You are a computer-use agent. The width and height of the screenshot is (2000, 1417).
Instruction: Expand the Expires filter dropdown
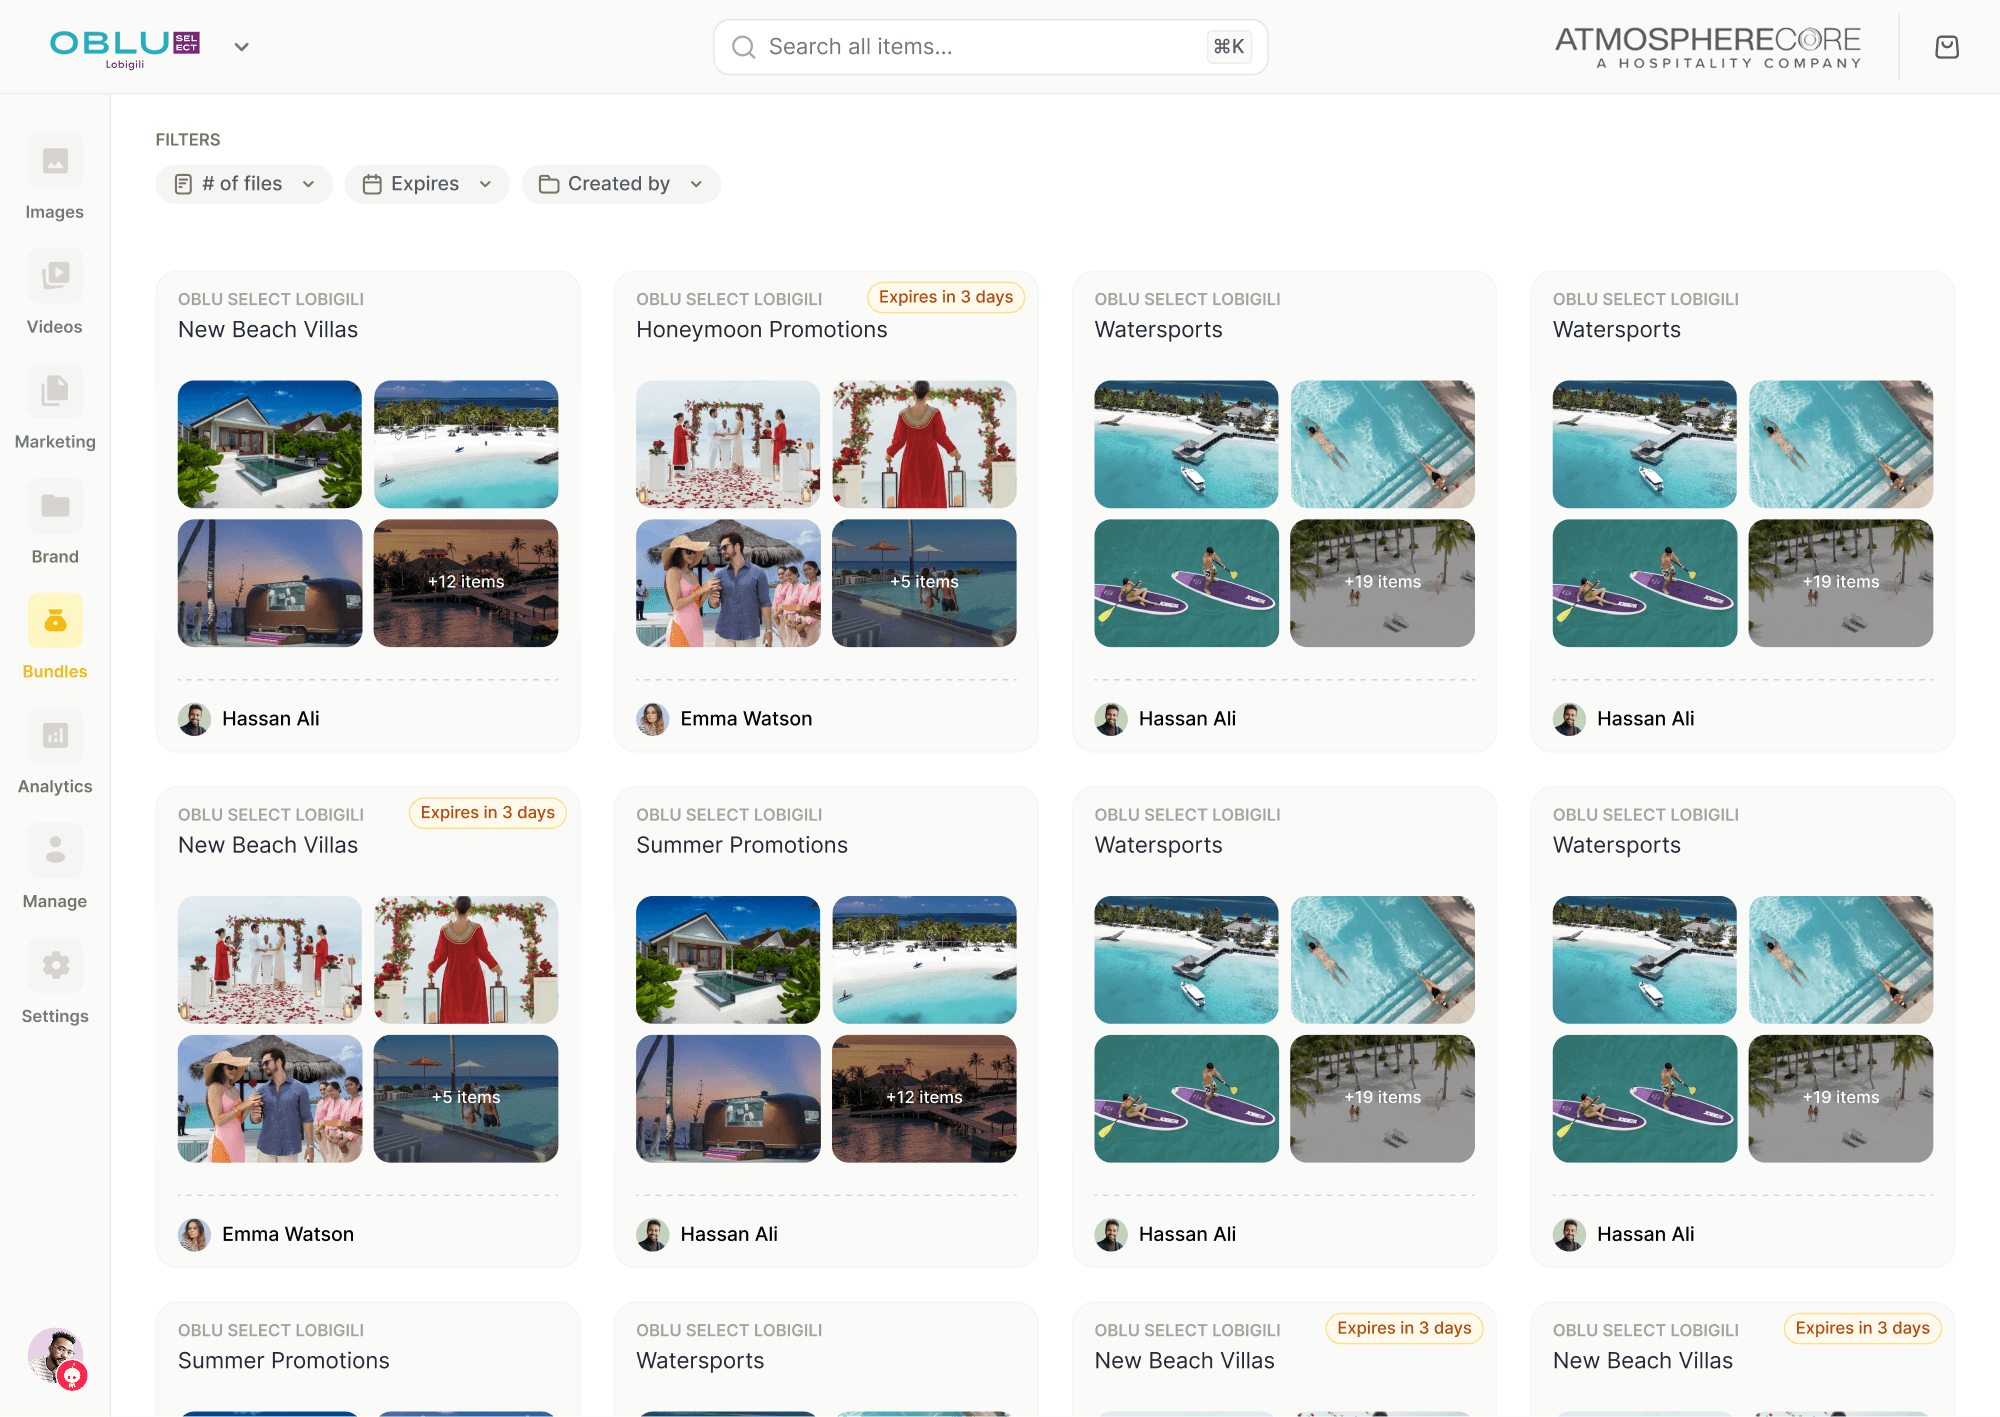click(427, 184)
